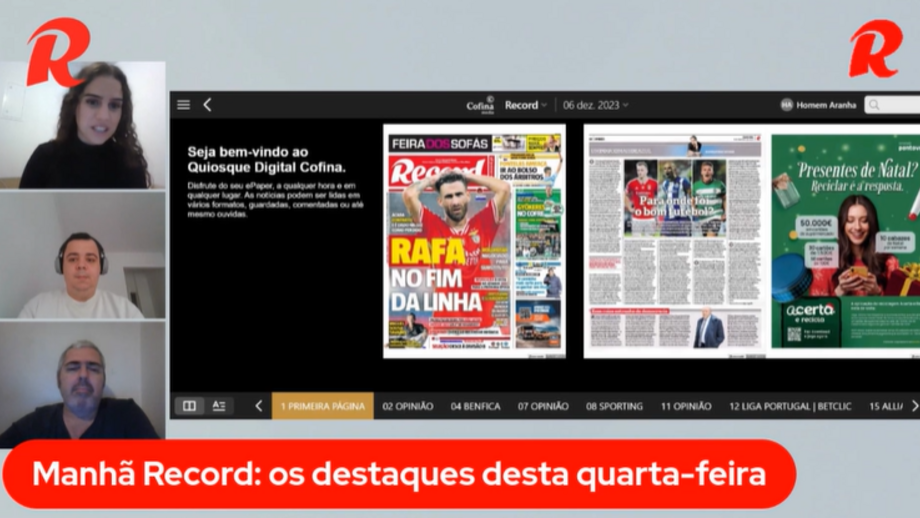The height and width of the screenshot is (518, 920).
Task: Click the Homem Aranha user avatar
Action: 787,105
